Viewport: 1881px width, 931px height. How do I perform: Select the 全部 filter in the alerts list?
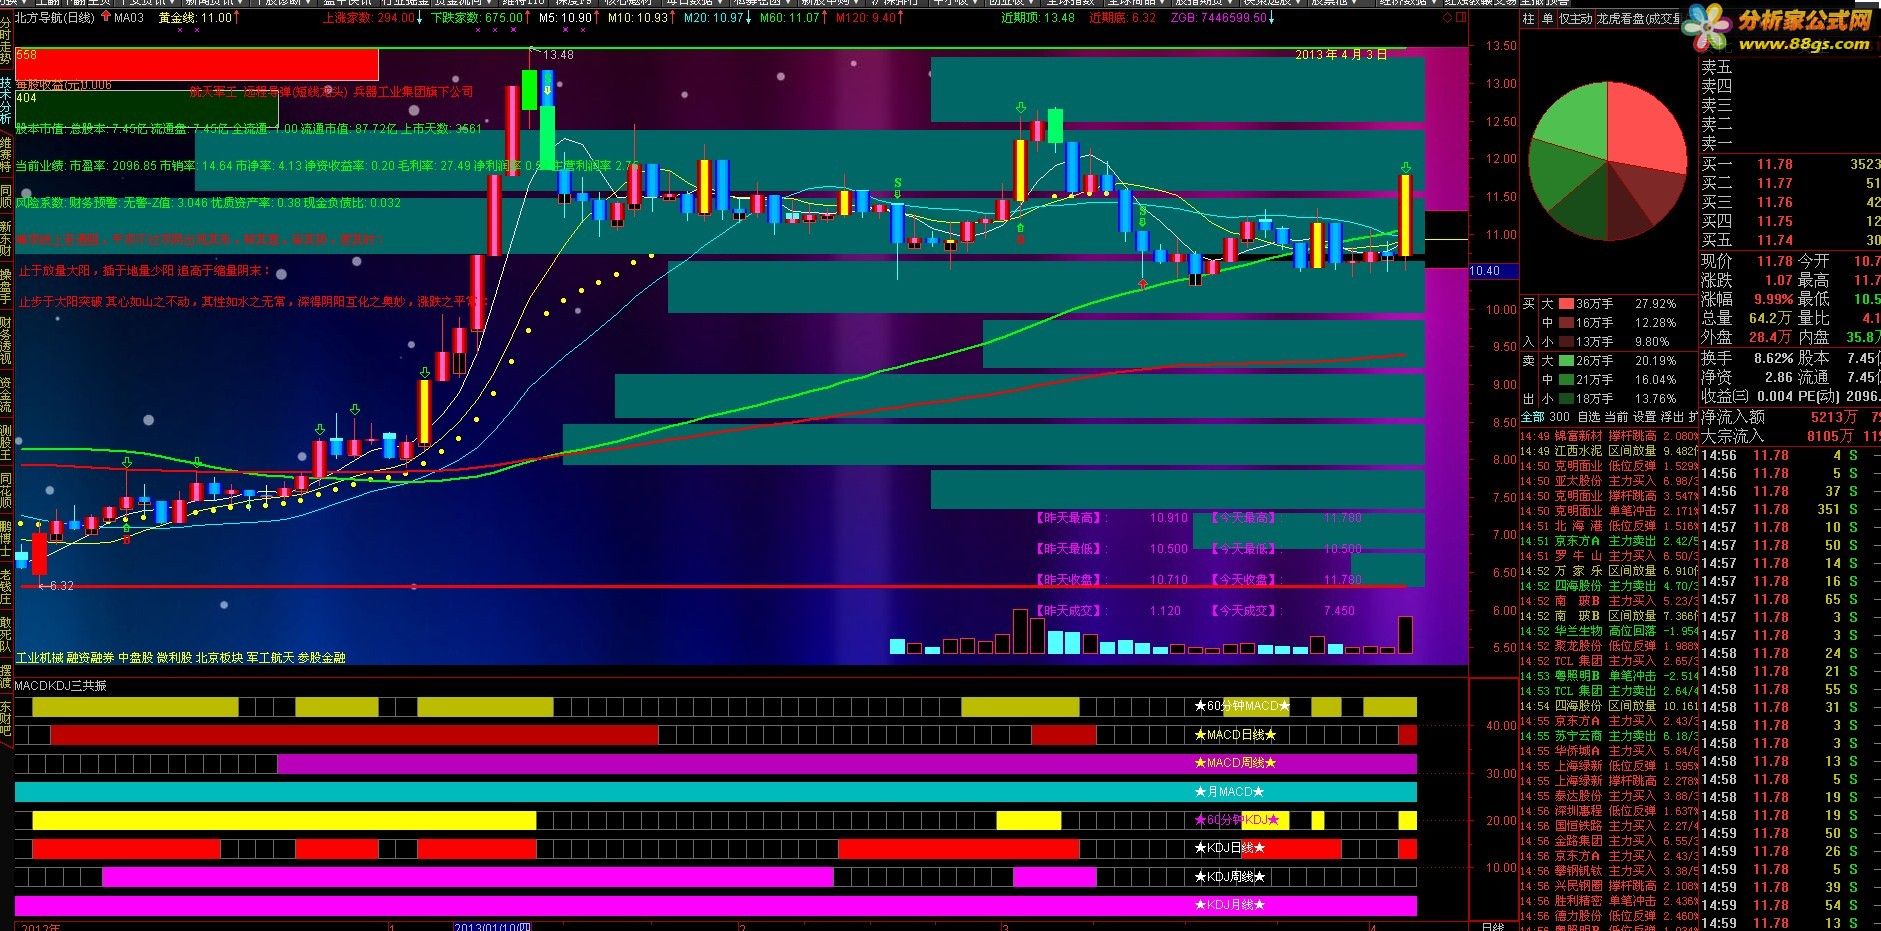pos(1532,417)
